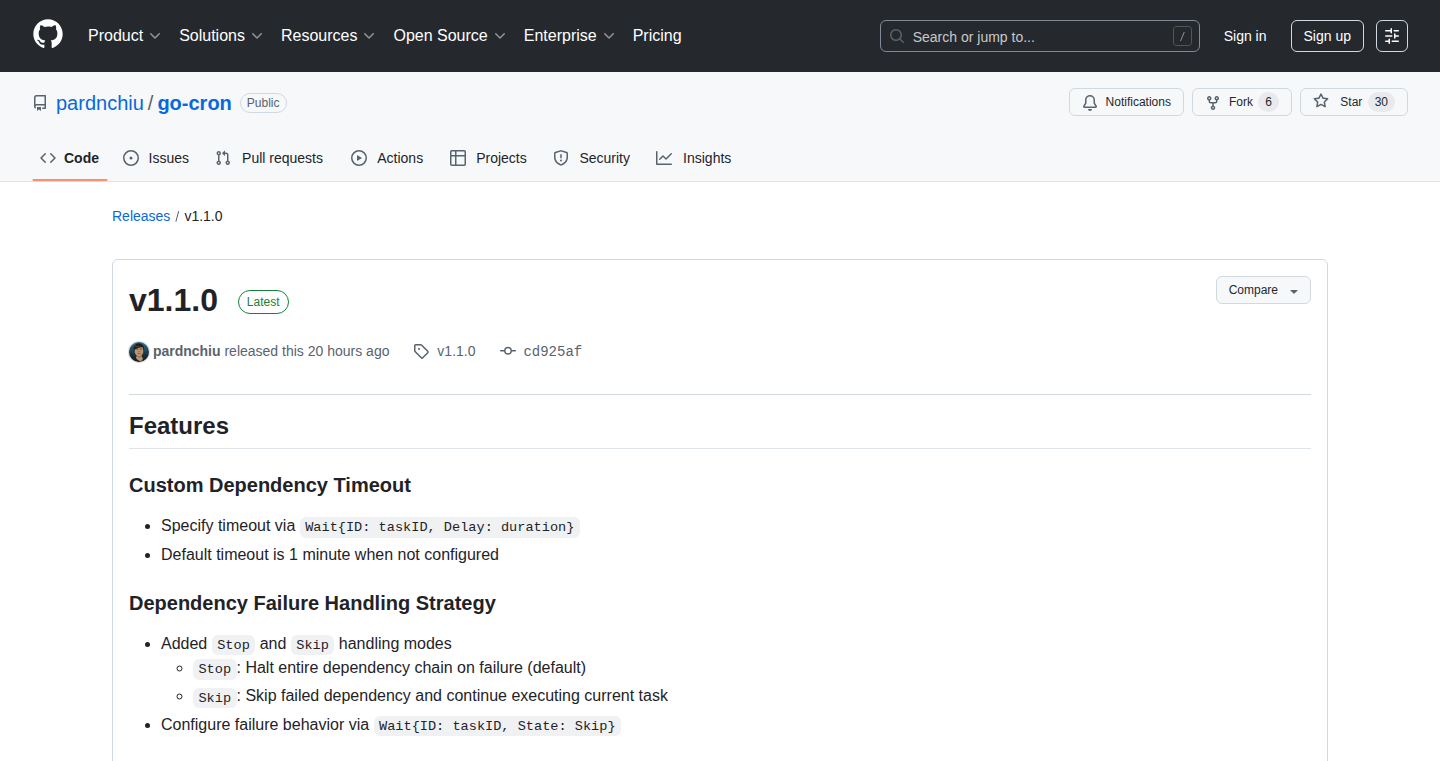
Task: Click the star count 30
Action: pyautogui.click(x=1381, y=102)
